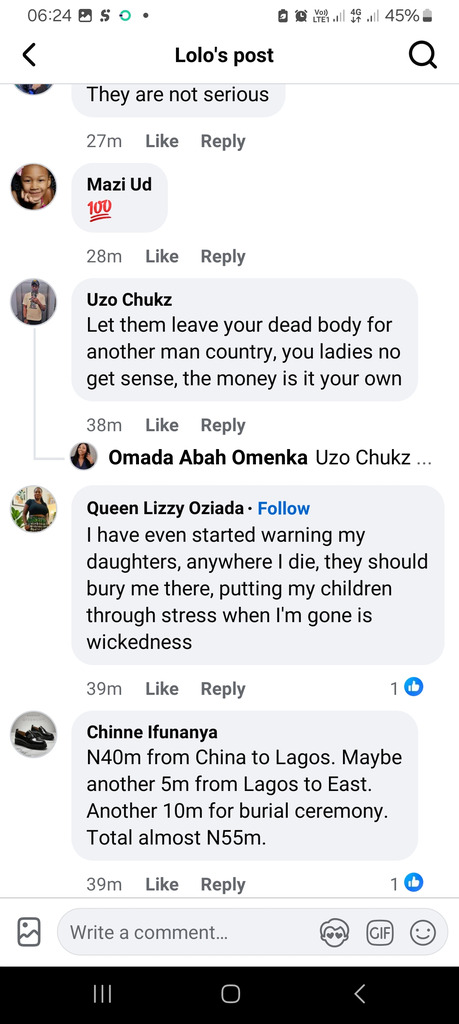Tap the photo attachment icon beside comment box
This screenshot has width=459, height=1024.
pyautogui.click(x=29, y=932)
